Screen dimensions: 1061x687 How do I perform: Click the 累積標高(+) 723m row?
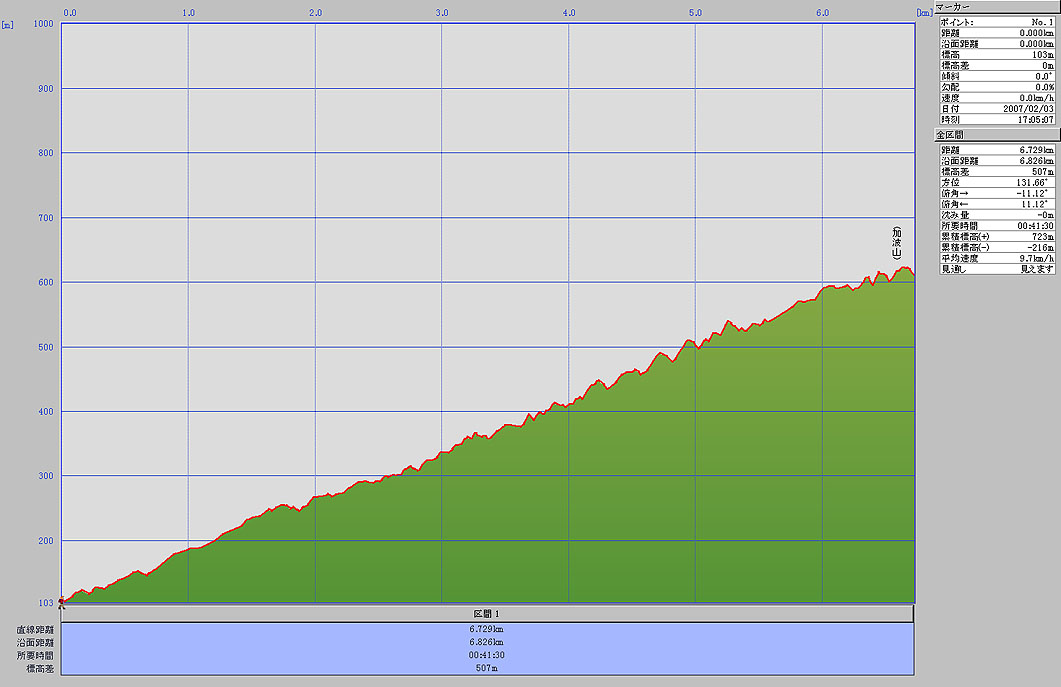pos(996,236)
